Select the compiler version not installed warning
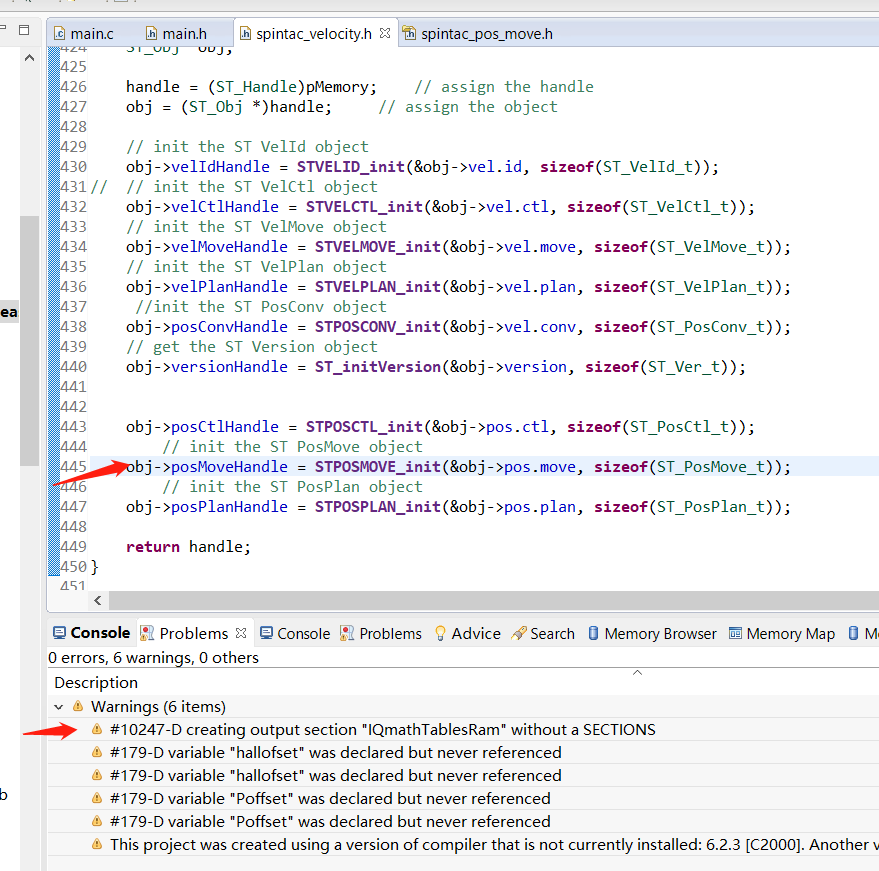The width and height of the screenshot is (879, 871). pyautogui.click(x=463, y=845)
